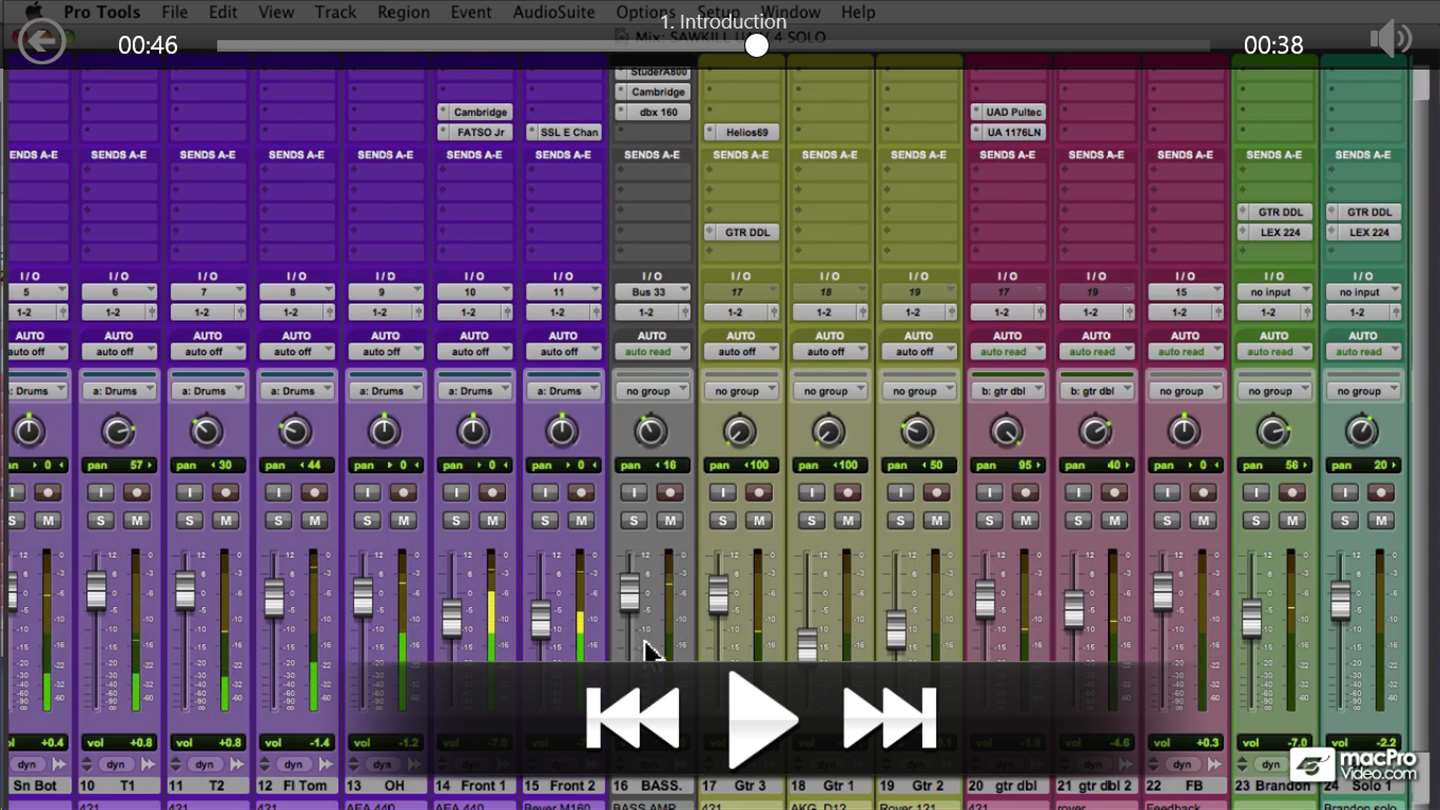
Task: Click the volume readout showing +0.3 on FB
Action: [1185, 743]
